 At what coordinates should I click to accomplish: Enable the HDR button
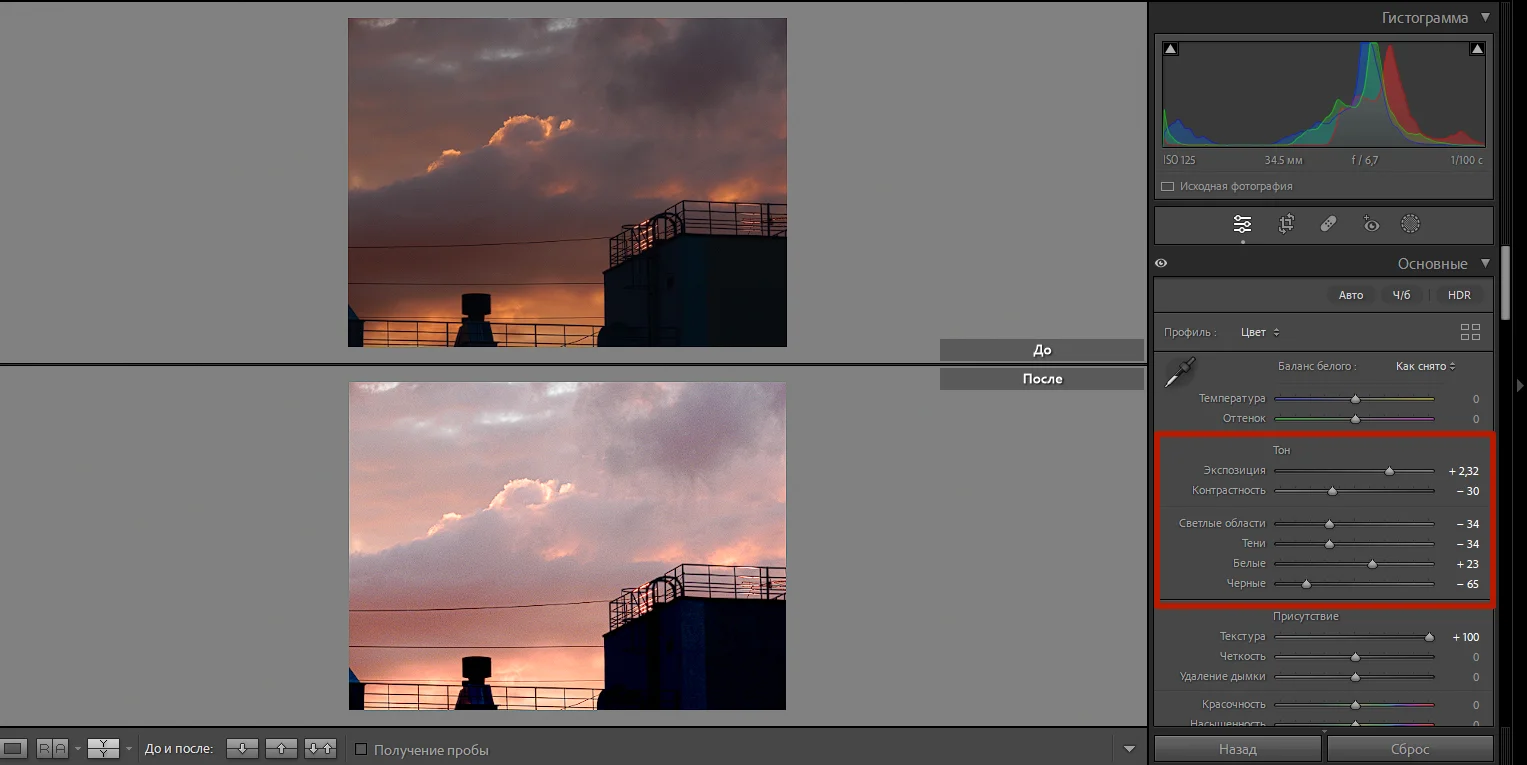(1459, 295)
